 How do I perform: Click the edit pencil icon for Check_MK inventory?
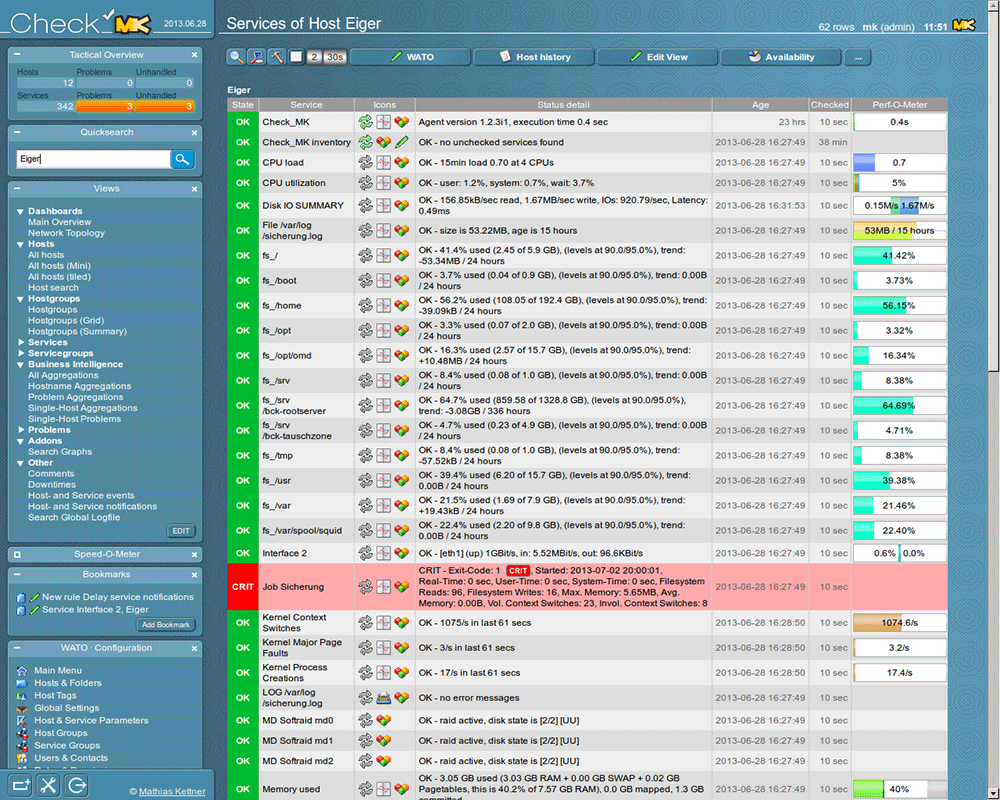tap(401, 142)
